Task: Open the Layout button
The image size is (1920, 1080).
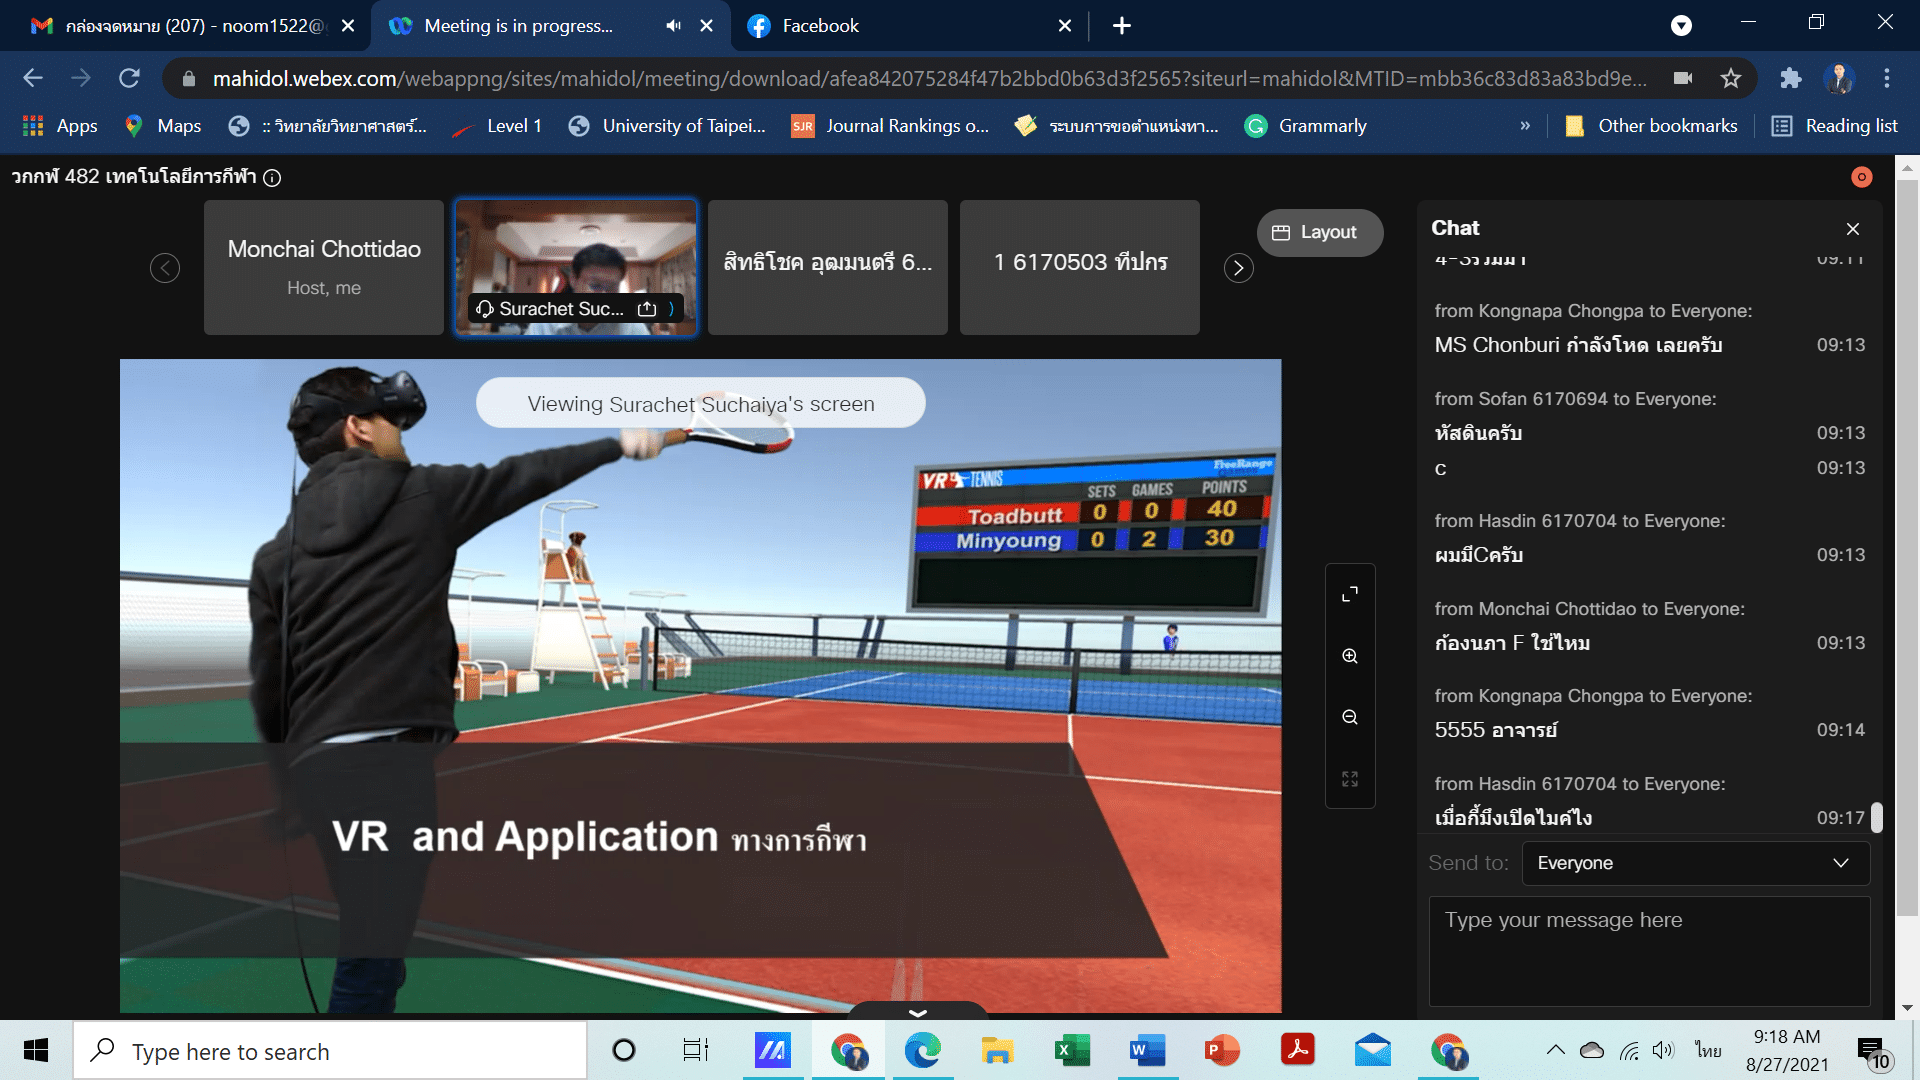Action: click(x=1318, y=232)
